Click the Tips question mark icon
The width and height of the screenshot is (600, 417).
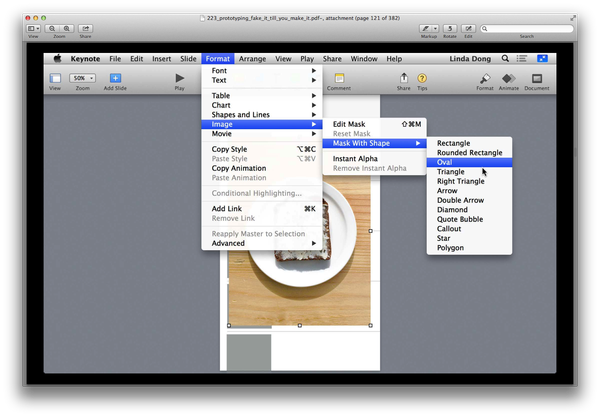(x=422, y=78)
